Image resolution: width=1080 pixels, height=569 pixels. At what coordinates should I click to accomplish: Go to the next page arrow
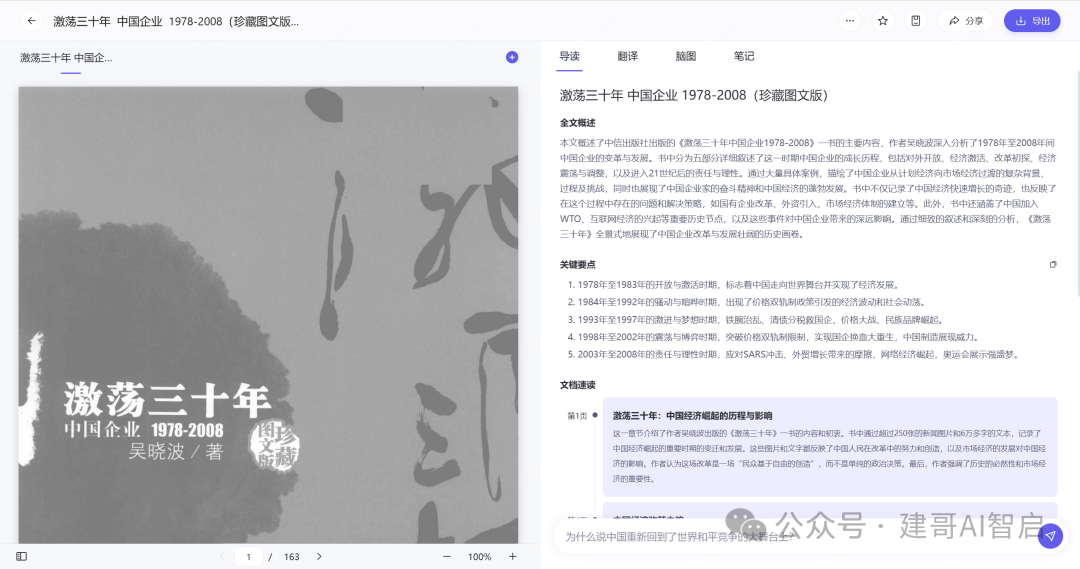[x=319, y=557]
